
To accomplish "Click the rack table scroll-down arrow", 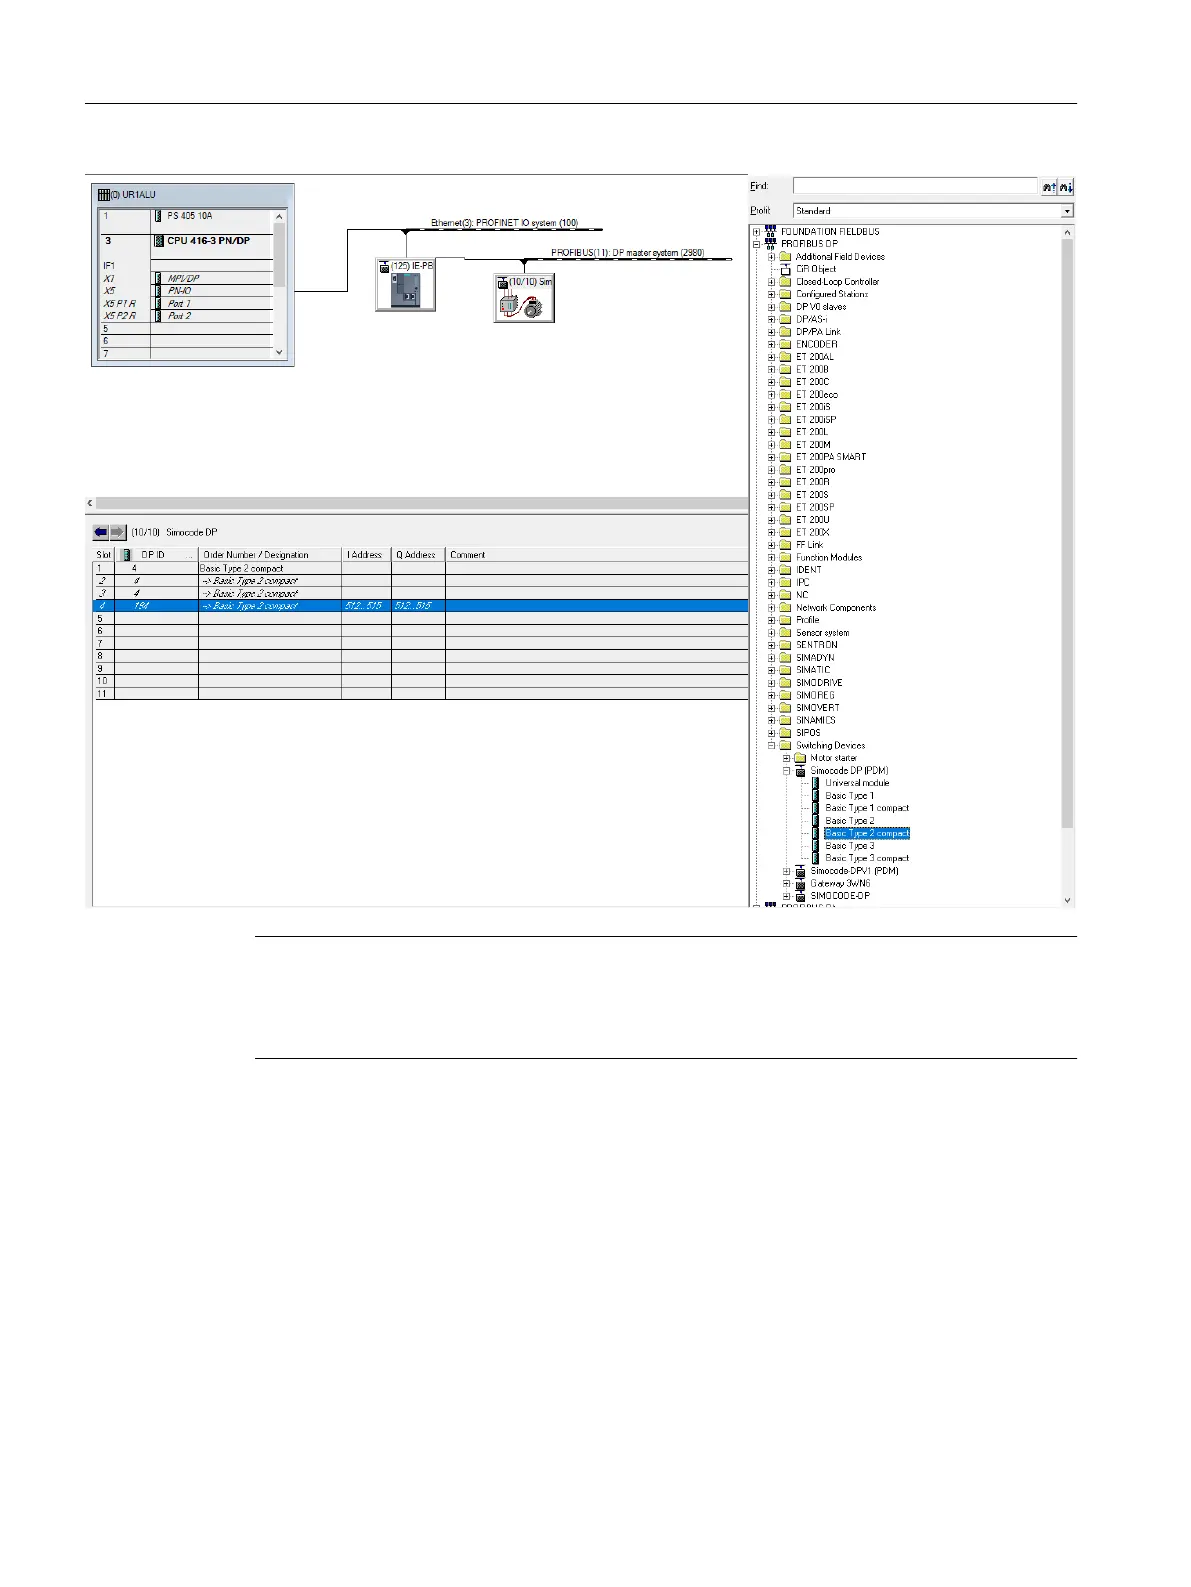I will [279, 353].
